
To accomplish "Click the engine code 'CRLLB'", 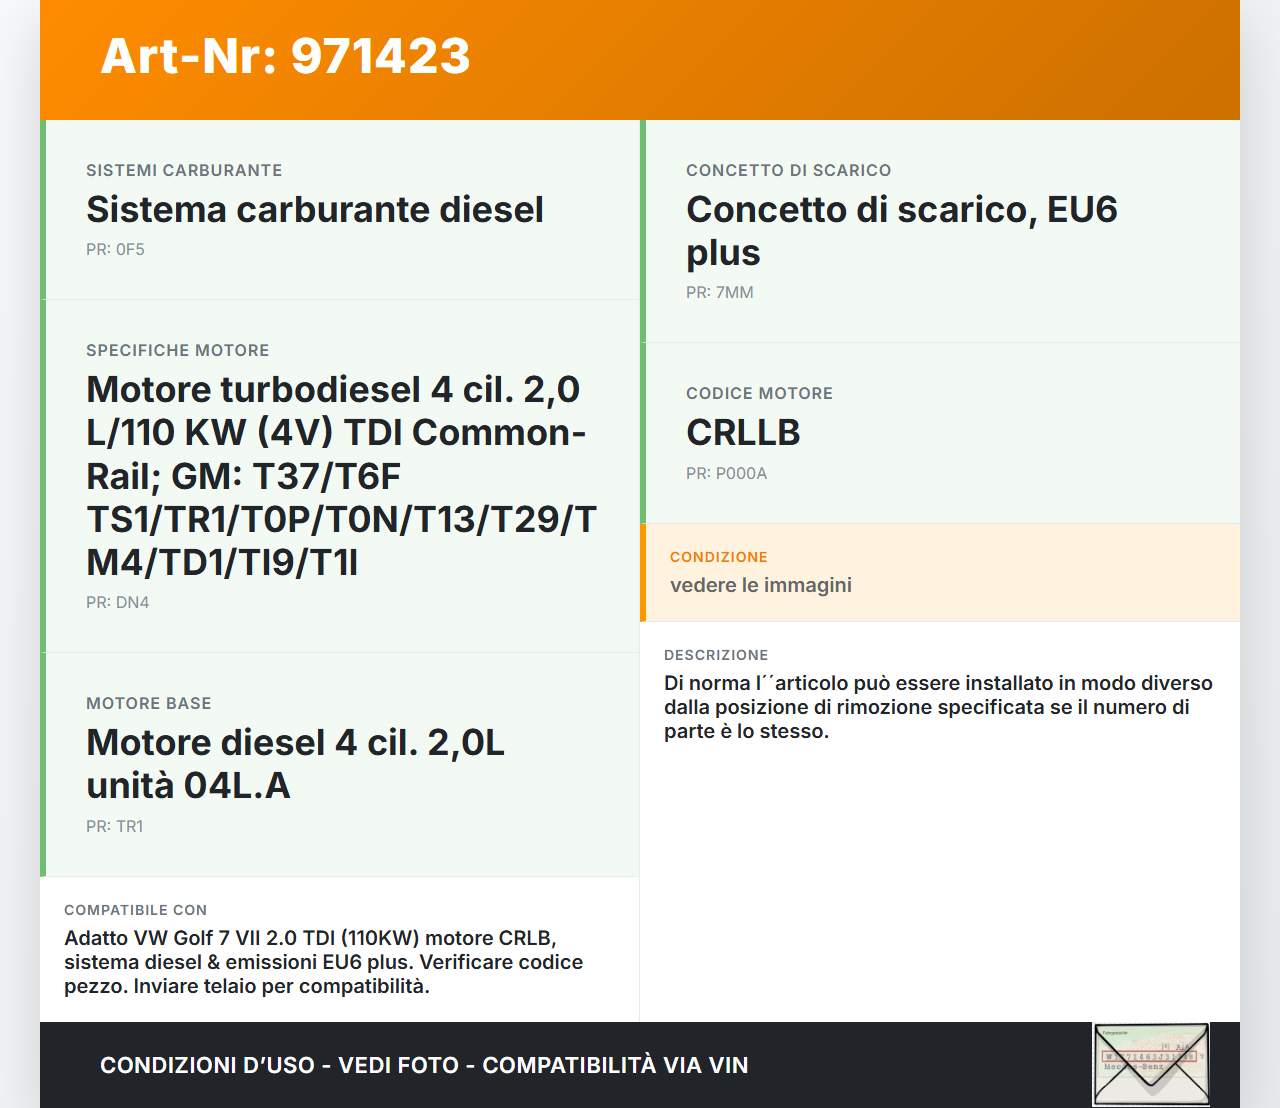I will tap(742, 433).
